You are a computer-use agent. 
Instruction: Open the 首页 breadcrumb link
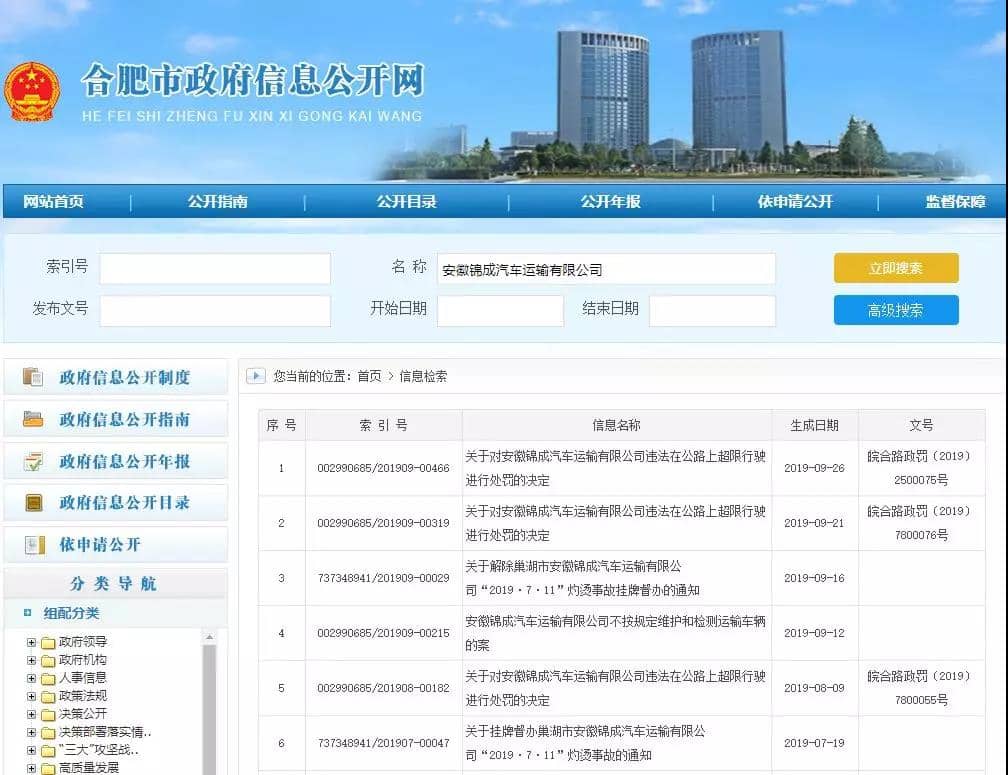[x=369, y=376]
